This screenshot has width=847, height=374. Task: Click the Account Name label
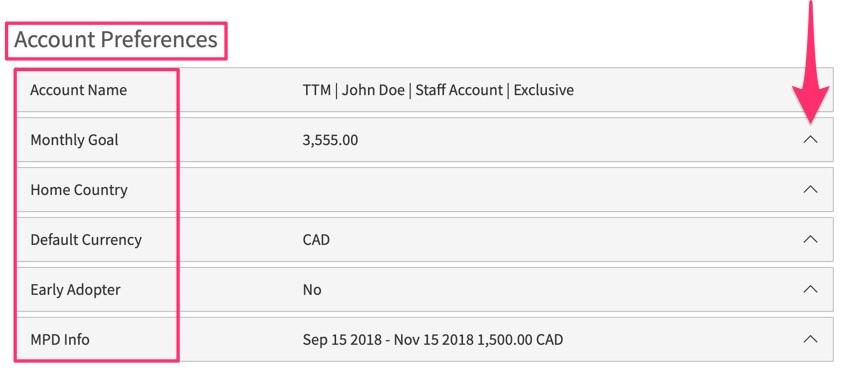[x=78, y=90]
